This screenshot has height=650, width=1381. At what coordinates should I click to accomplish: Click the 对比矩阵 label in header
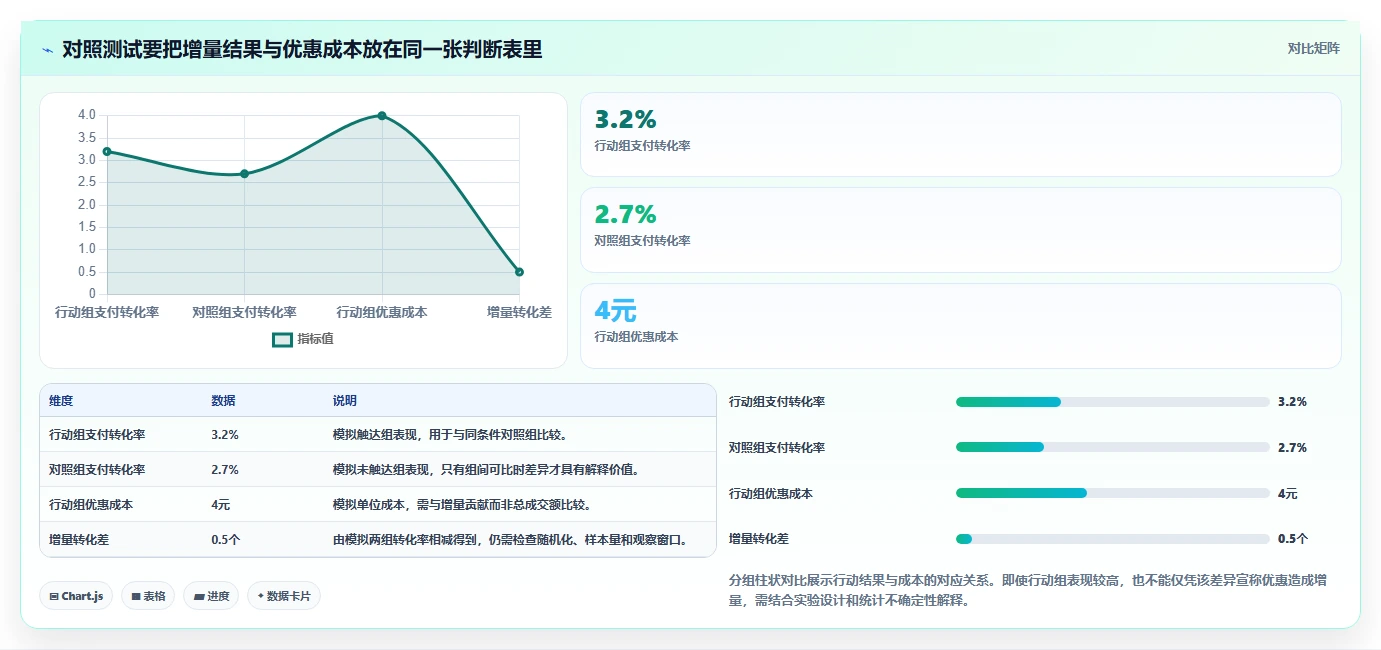click(1313, 48)
